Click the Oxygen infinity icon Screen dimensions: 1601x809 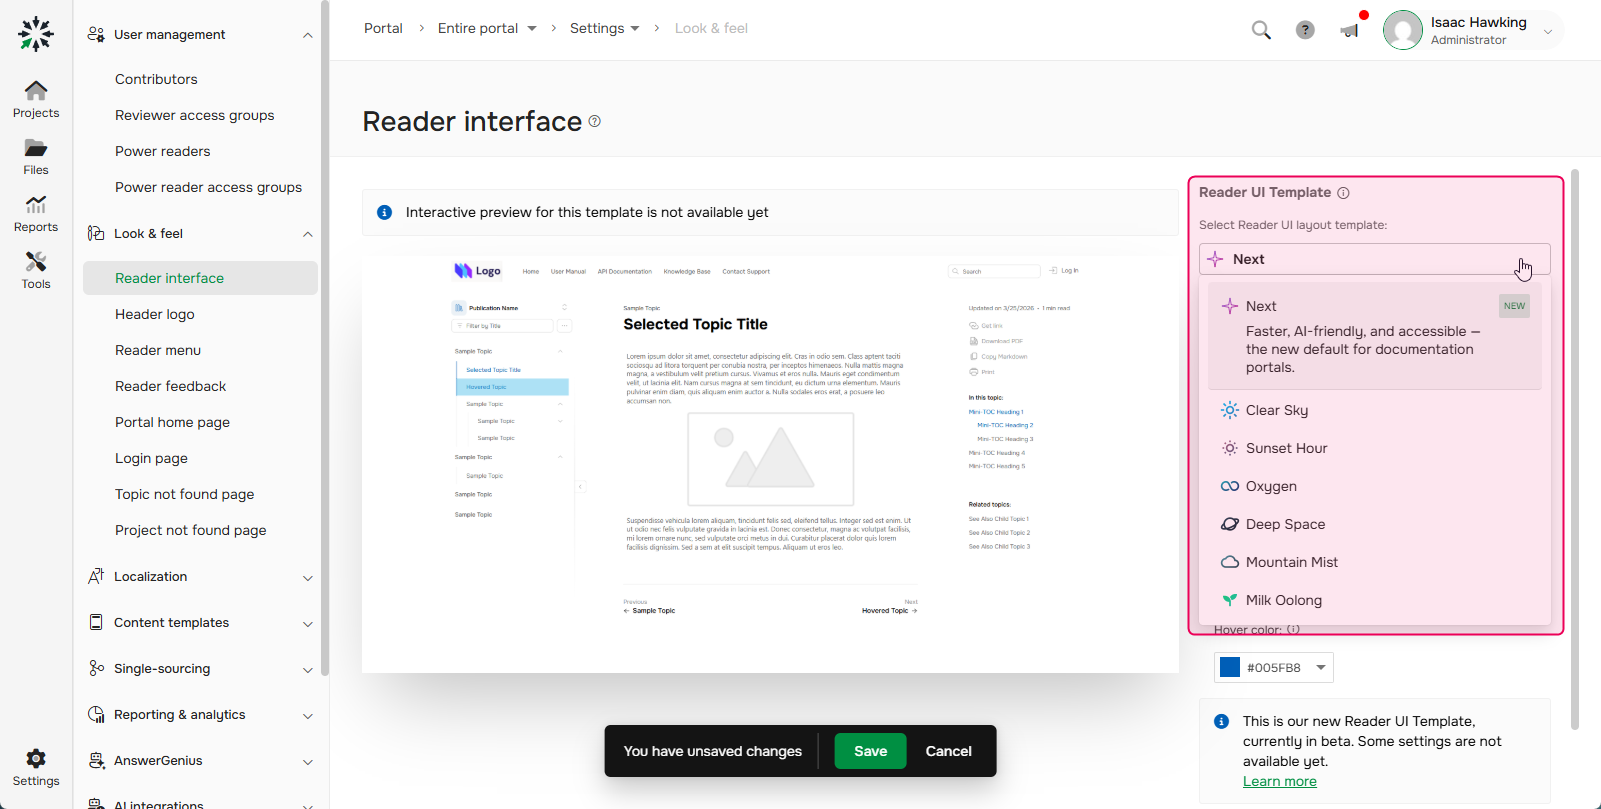point(1230,486)
